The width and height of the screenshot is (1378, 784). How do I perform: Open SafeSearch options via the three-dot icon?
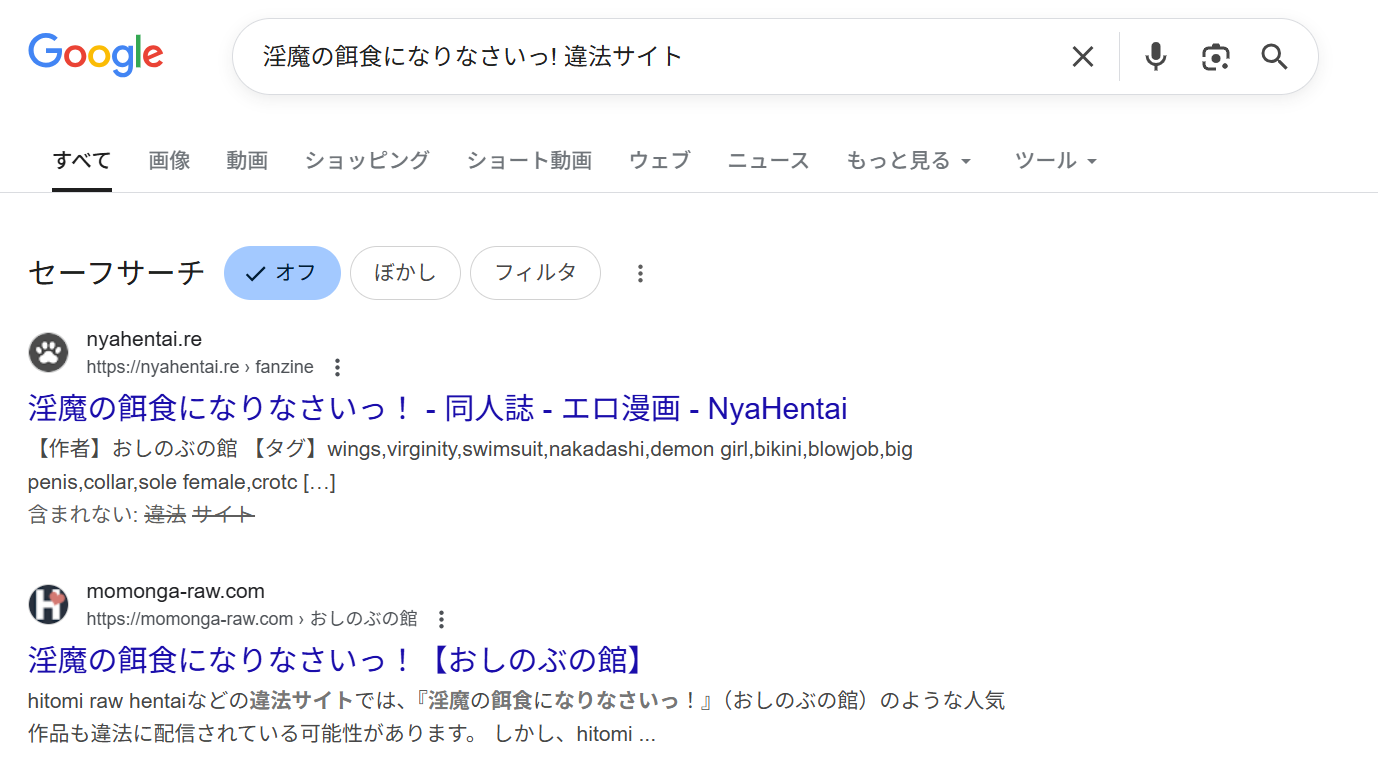[640, 272]
